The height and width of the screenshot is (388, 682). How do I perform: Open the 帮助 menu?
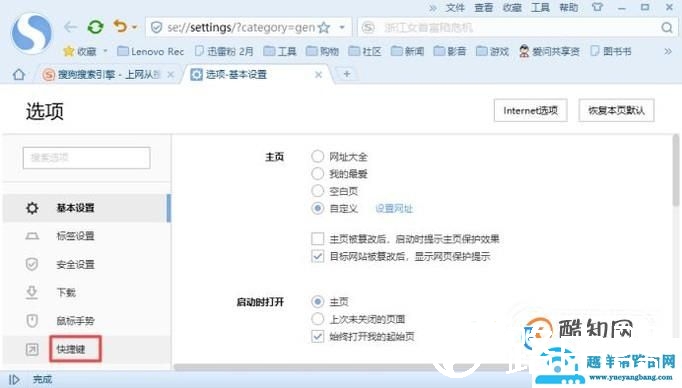(568, 7)
